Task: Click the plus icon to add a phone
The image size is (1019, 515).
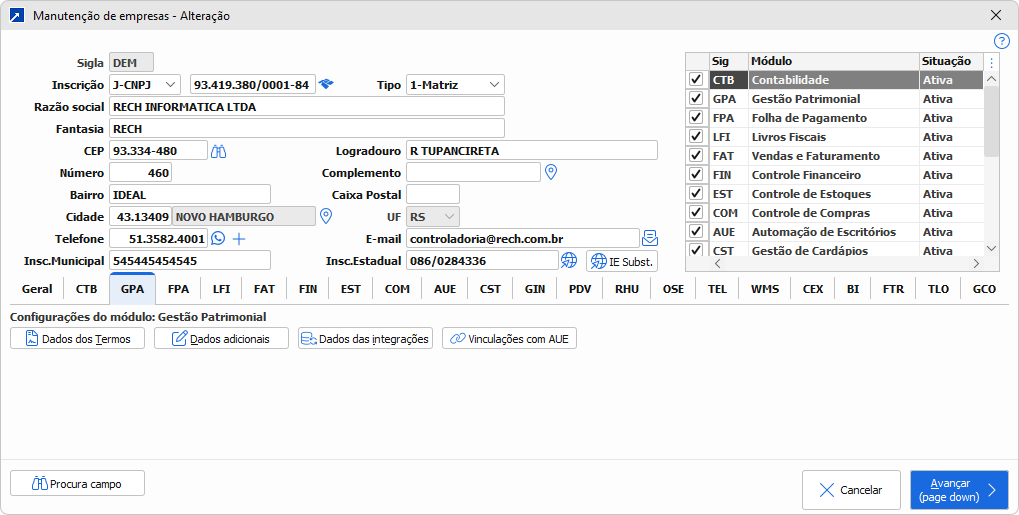Action: 239,239
